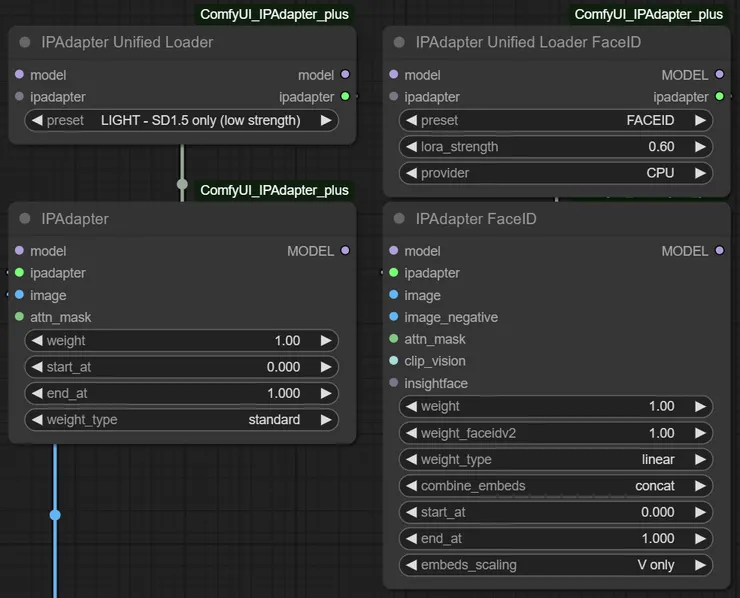Open embeds_scaling combo showing V only
Image resolution: width=740 pixels, height=598 pixels.
pos(555,565)
